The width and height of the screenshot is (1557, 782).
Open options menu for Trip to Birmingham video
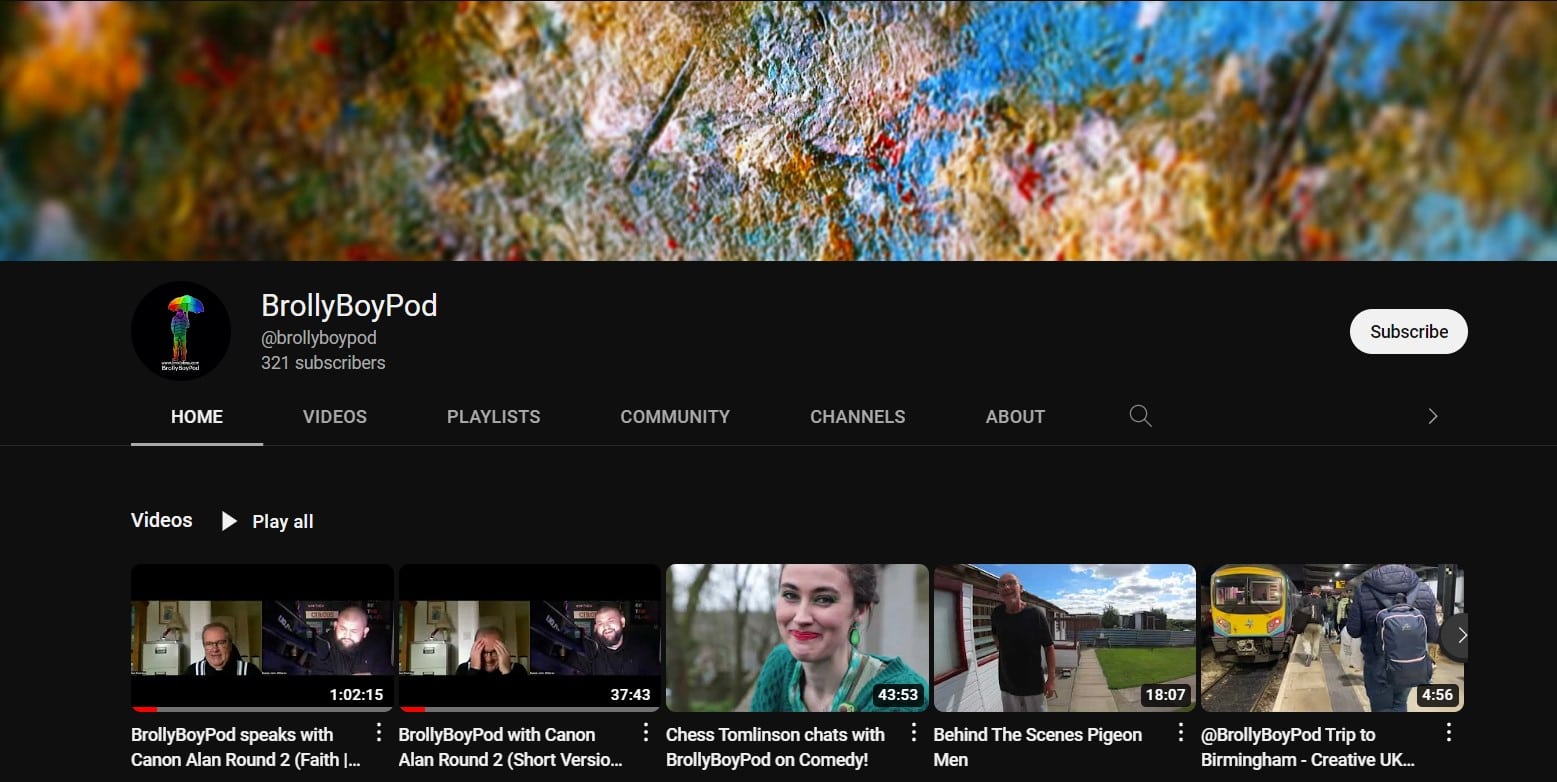(x=1448, y=733)
